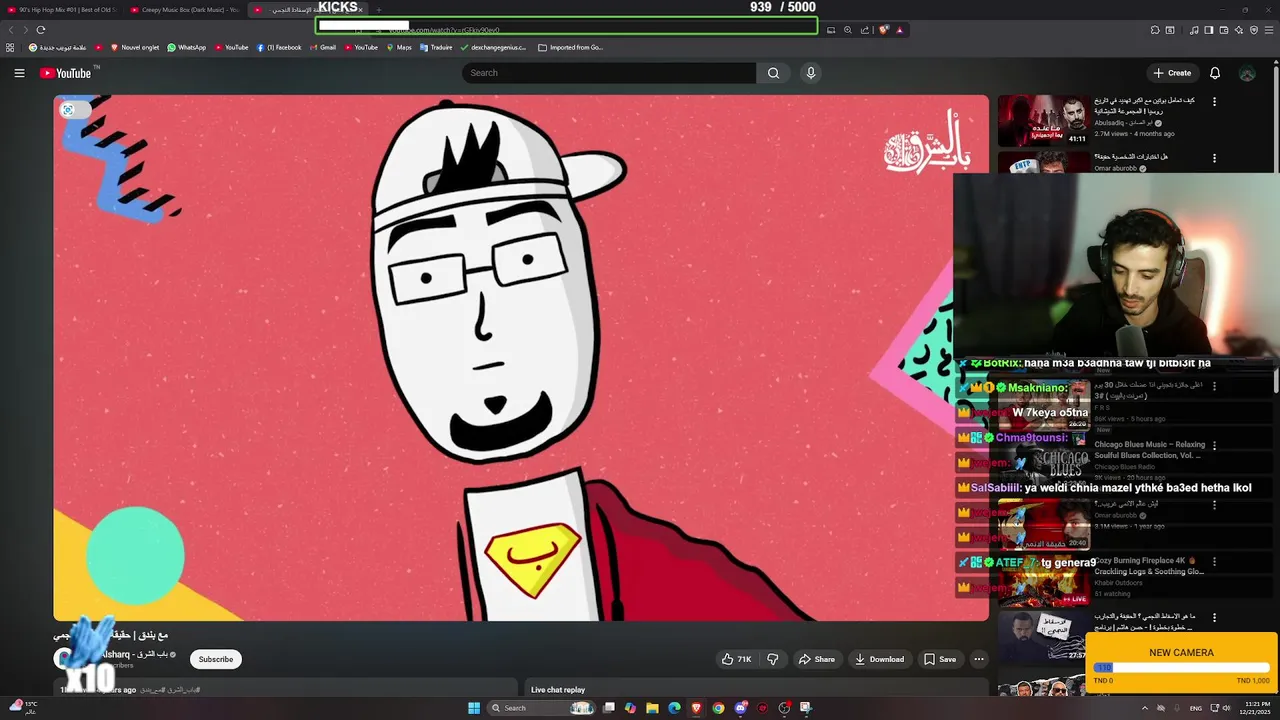Save the video to a playlist
1280x720 pixels.
pos(940,659)
